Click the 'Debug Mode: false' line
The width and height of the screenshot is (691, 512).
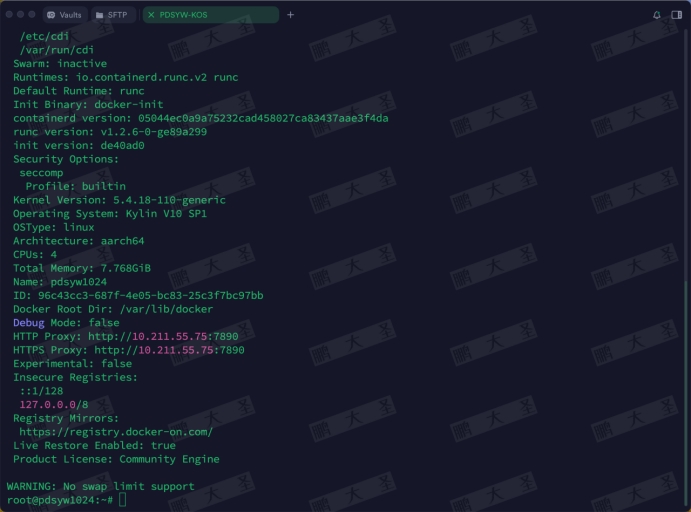tap(66, 323)
